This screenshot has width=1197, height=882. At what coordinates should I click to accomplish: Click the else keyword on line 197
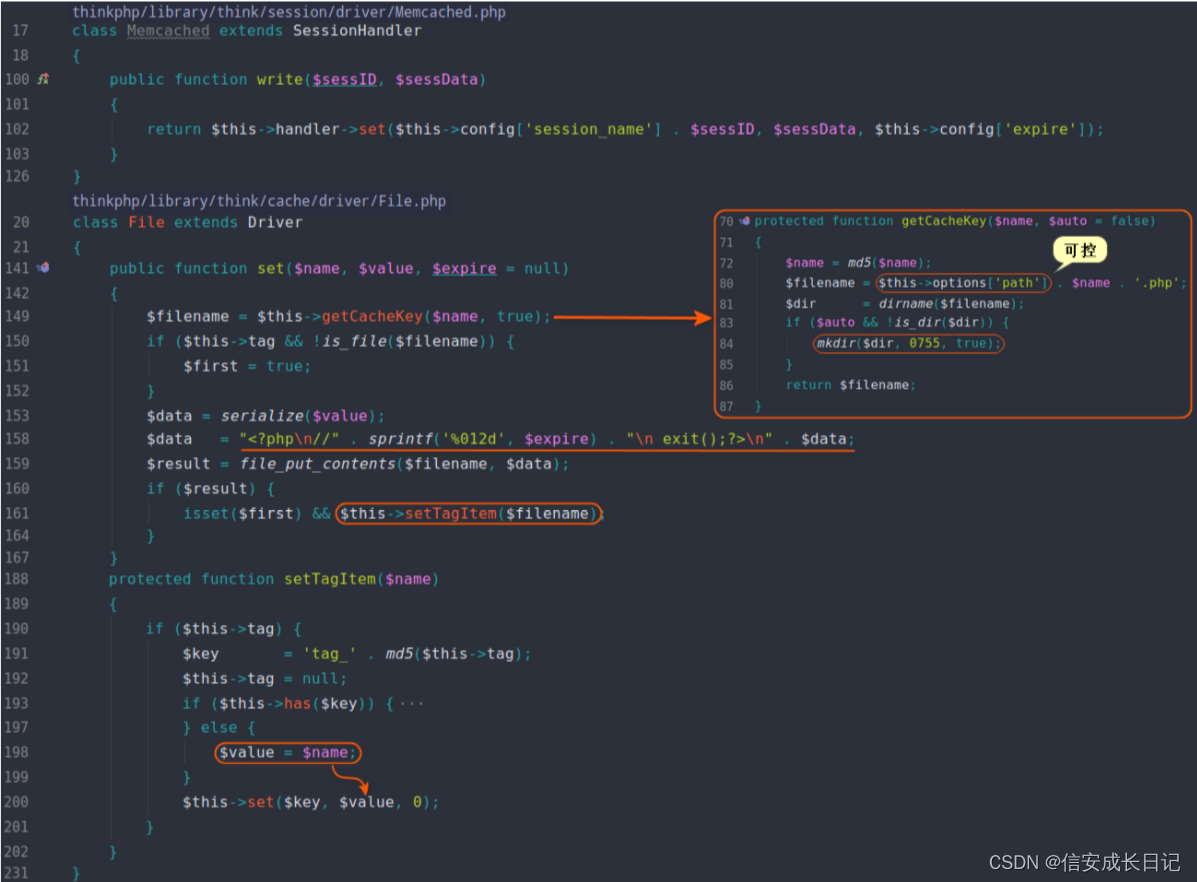point(219,728)
